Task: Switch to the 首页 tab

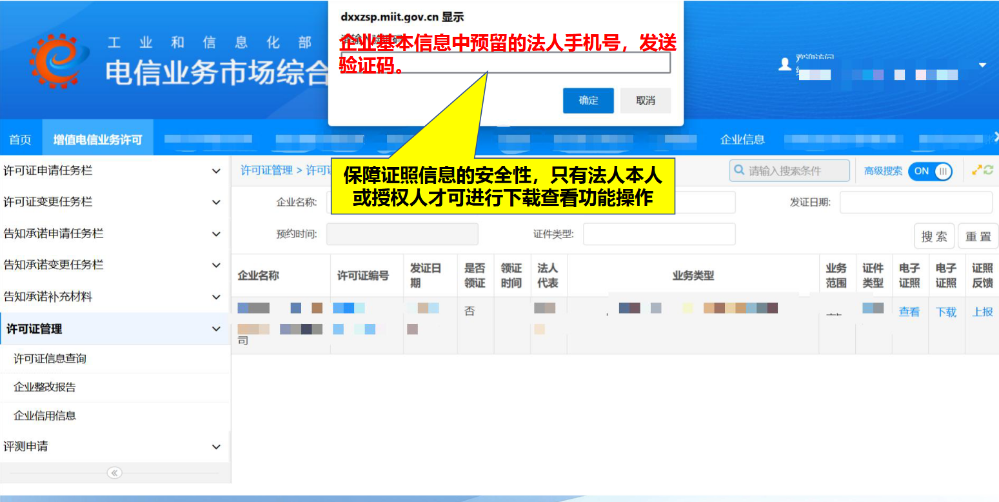Action: point(20,139)
